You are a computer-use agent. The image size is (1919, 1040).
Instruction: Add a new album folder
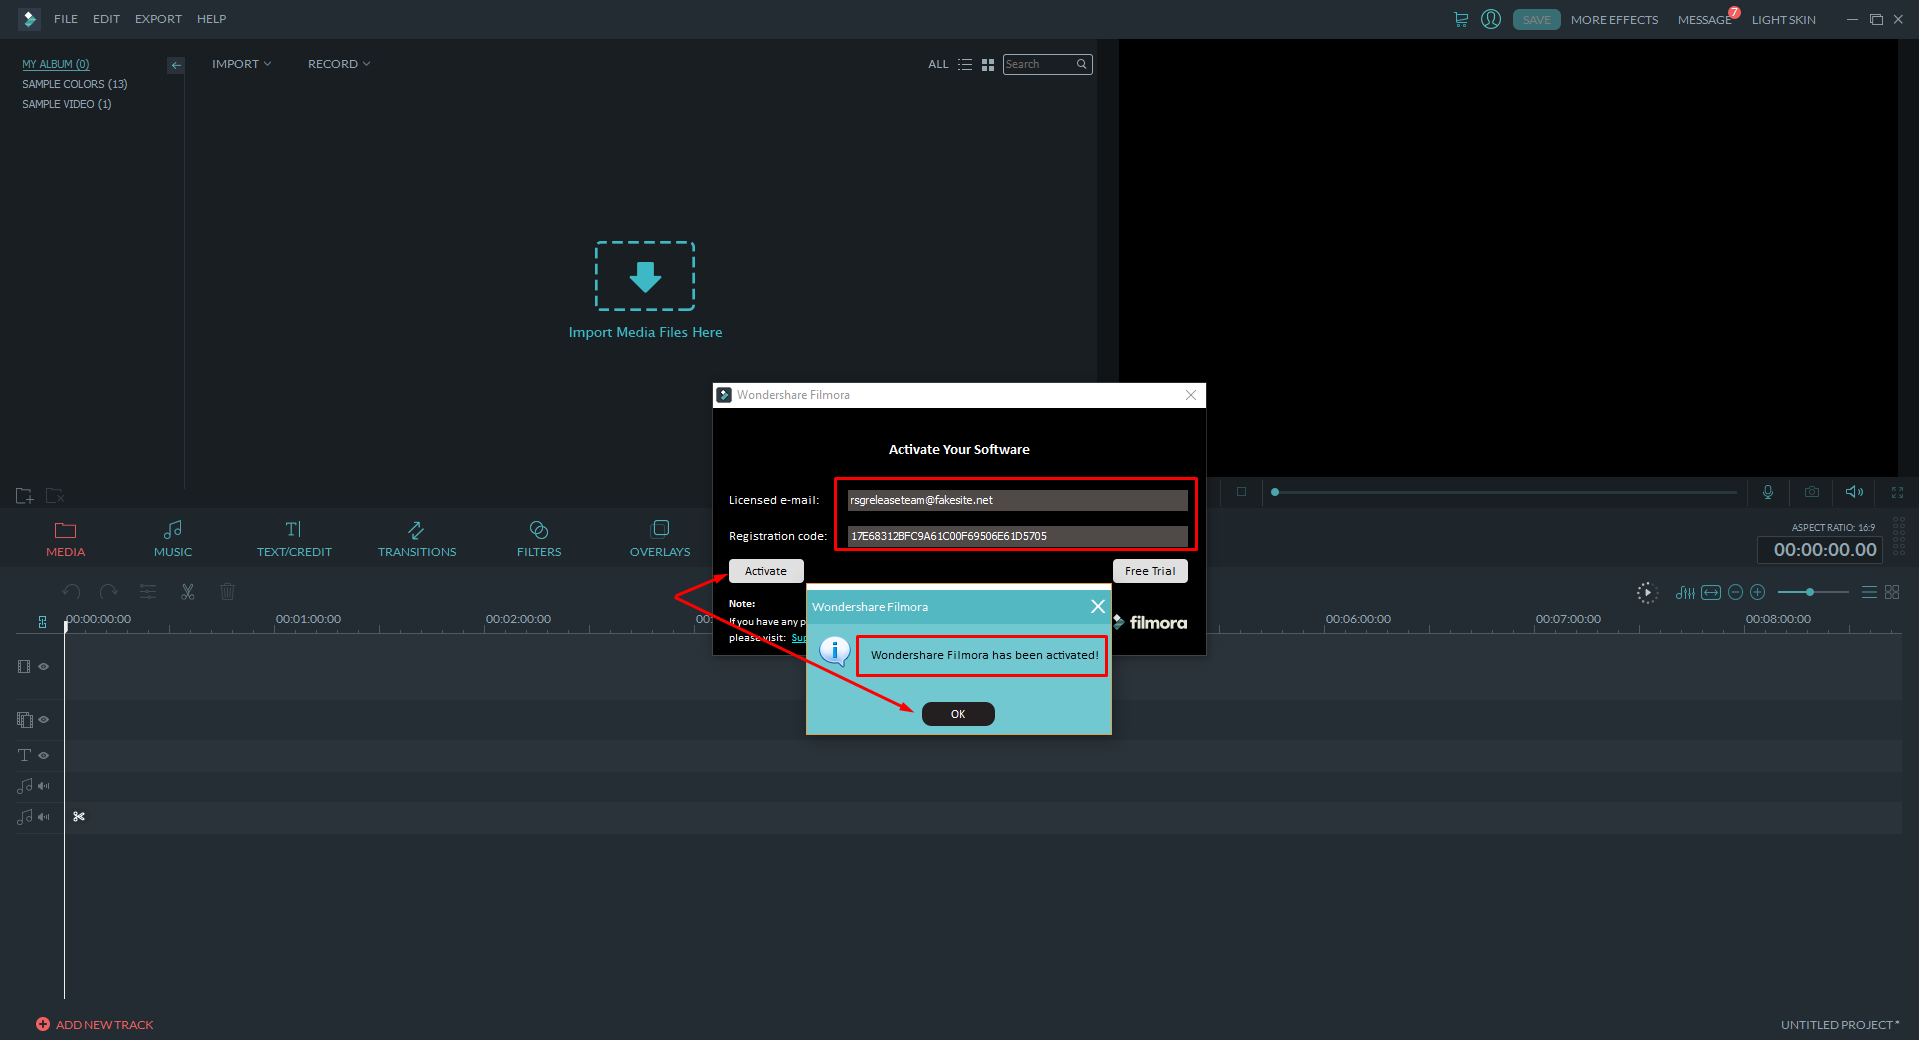click(25, 495)
